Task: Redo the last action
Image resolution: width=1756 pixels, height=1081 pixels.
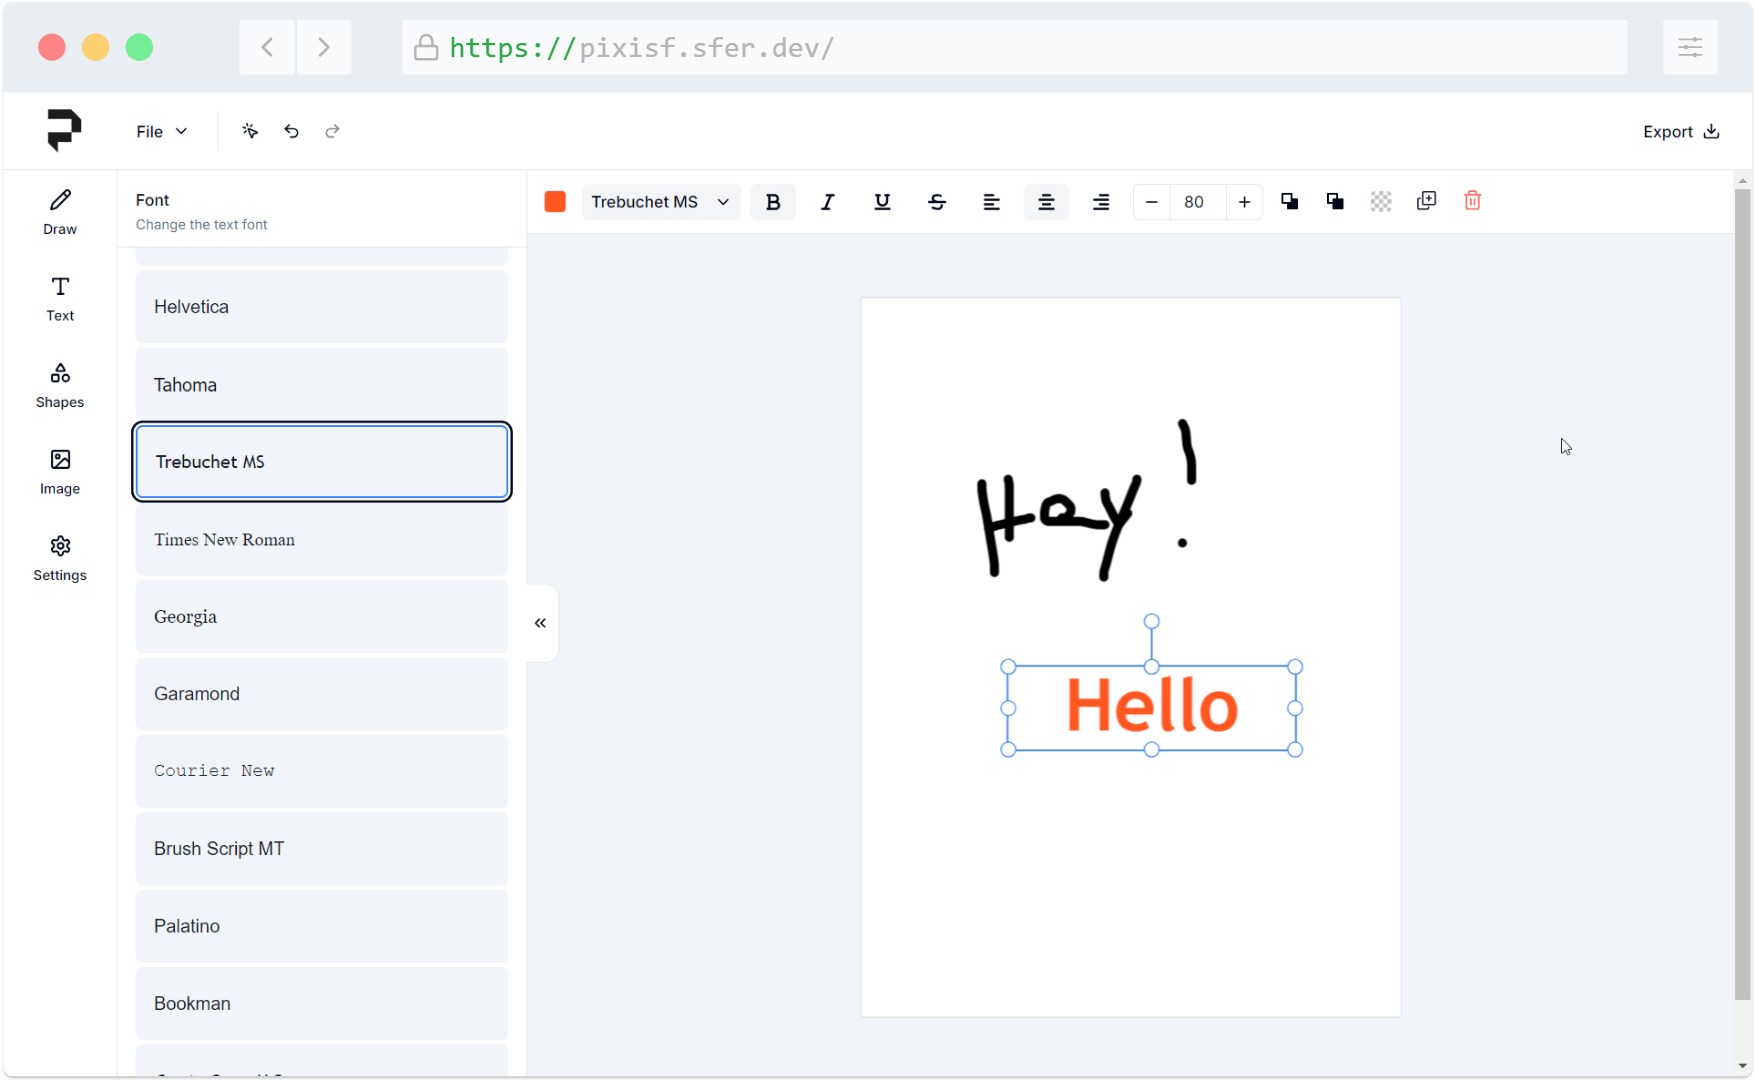Action: coord(332,131)
